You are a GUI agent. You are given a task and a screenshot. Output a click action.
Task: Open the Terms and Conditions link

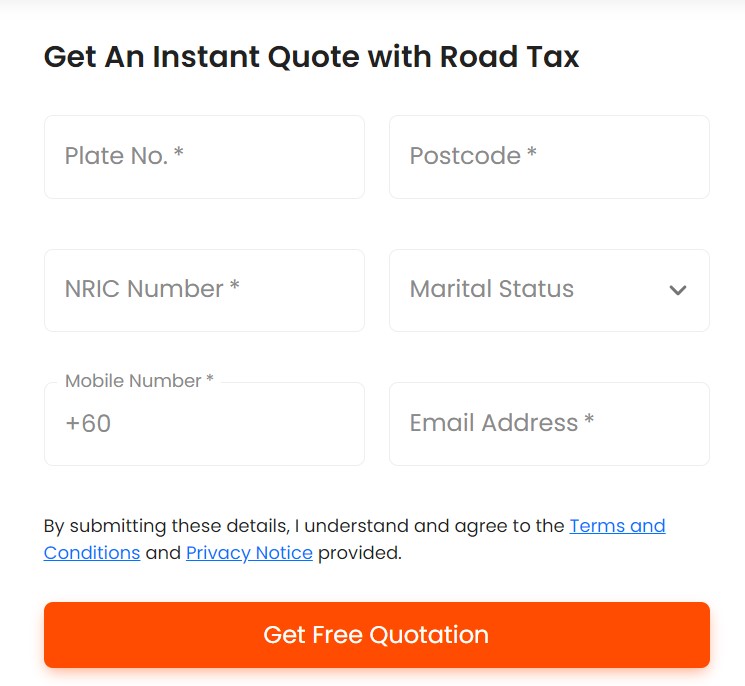click(x=617, y=526)
